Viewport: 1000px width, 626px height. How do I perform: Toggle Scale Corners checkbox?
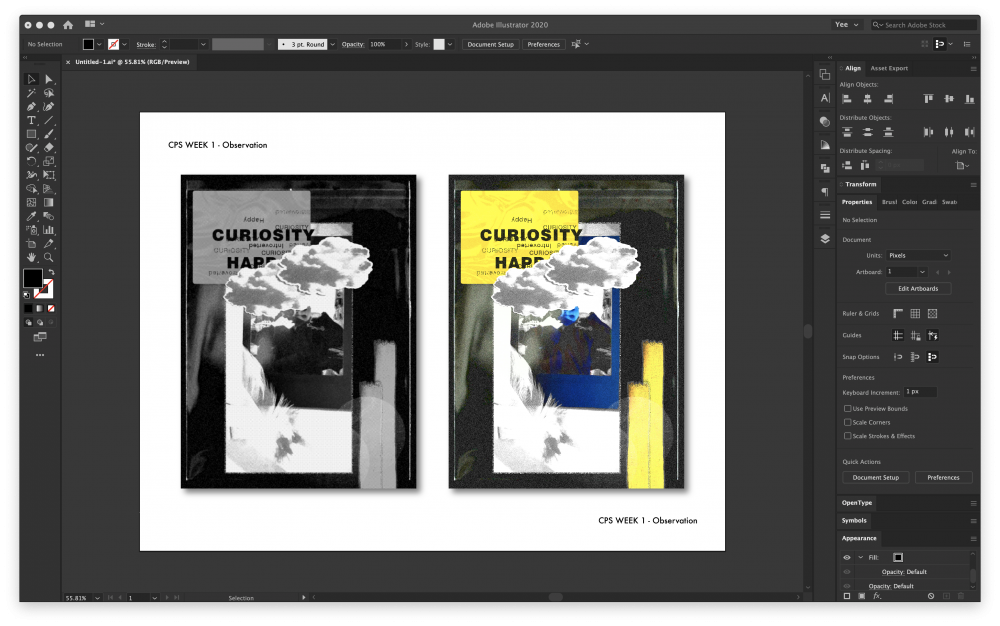pyautogui.click(x=848, y=422)
